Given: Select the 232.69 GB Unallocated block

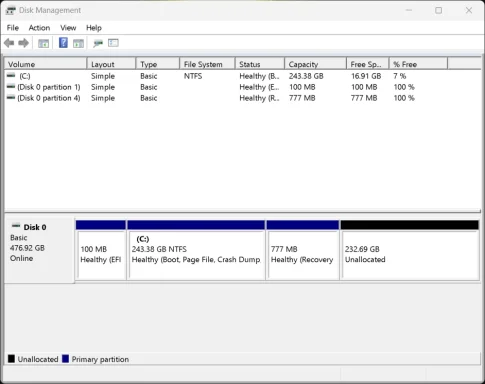Looking at the screenshot, I should pos(410,250).
